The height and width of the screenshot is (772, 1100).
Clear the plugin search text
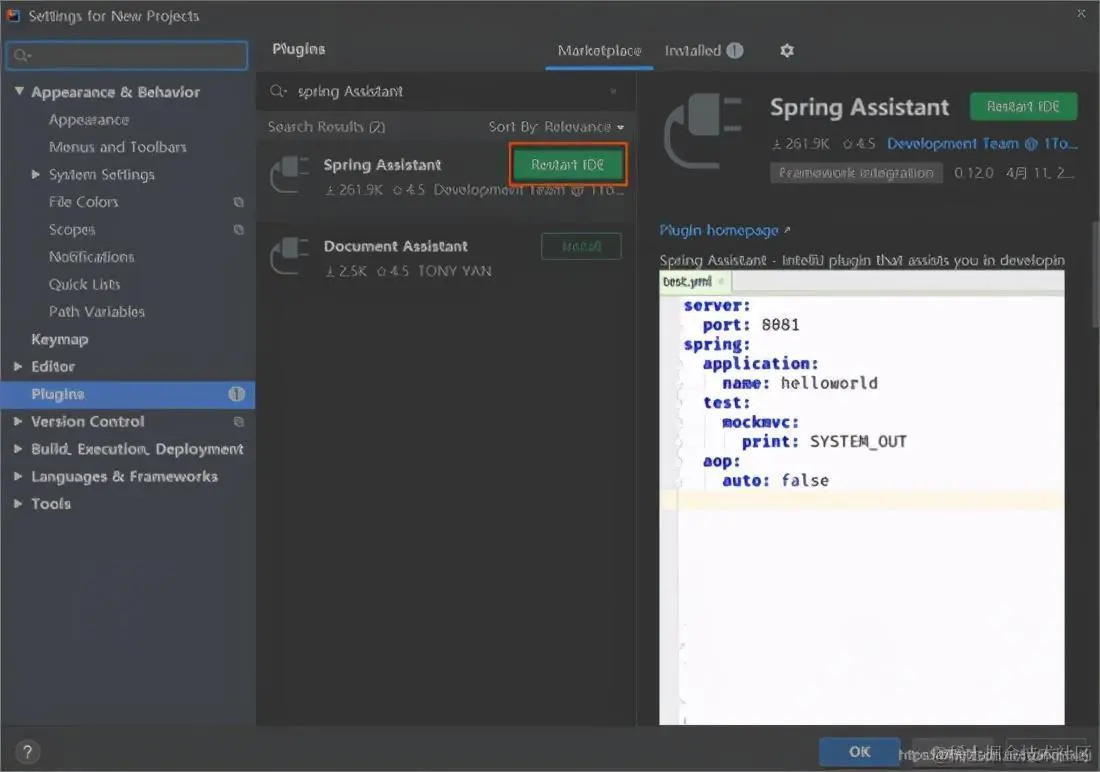point(613,91)
